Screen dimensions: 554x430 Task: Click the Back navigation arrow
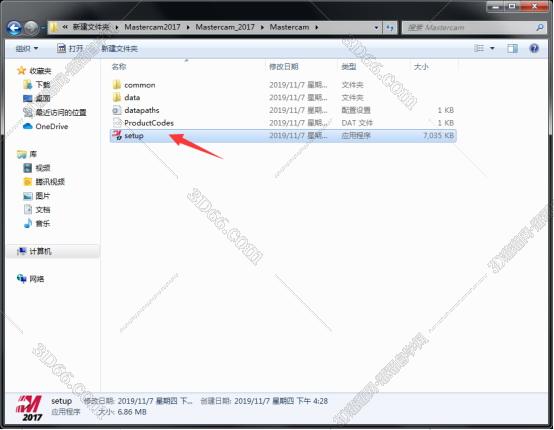(x=14, y=28)
